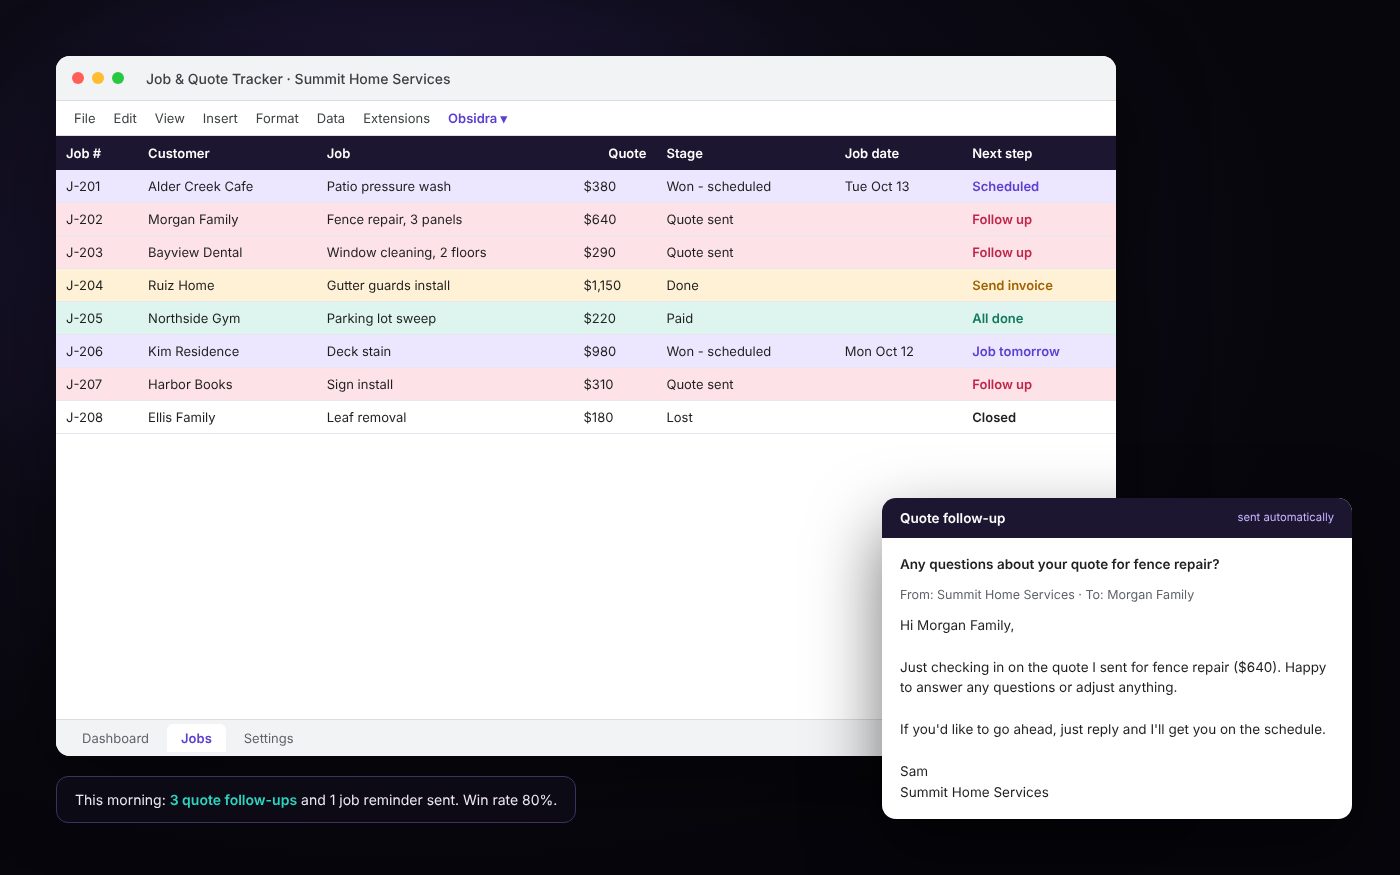
Task: Click 'Scheduled' in the Alder Creek Cafe row
Action: click(x=1005, y=186)
